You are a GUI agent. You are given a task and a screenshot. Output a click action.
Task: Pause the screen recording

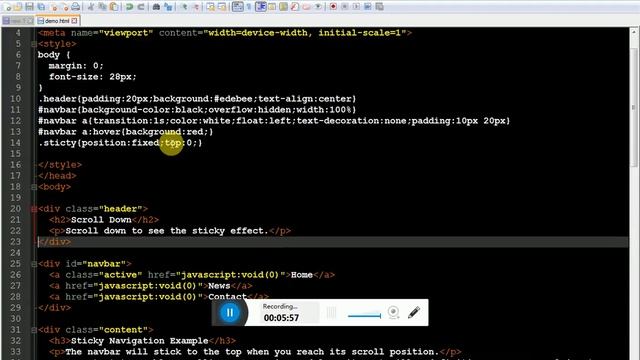click(x=229, y=313)
